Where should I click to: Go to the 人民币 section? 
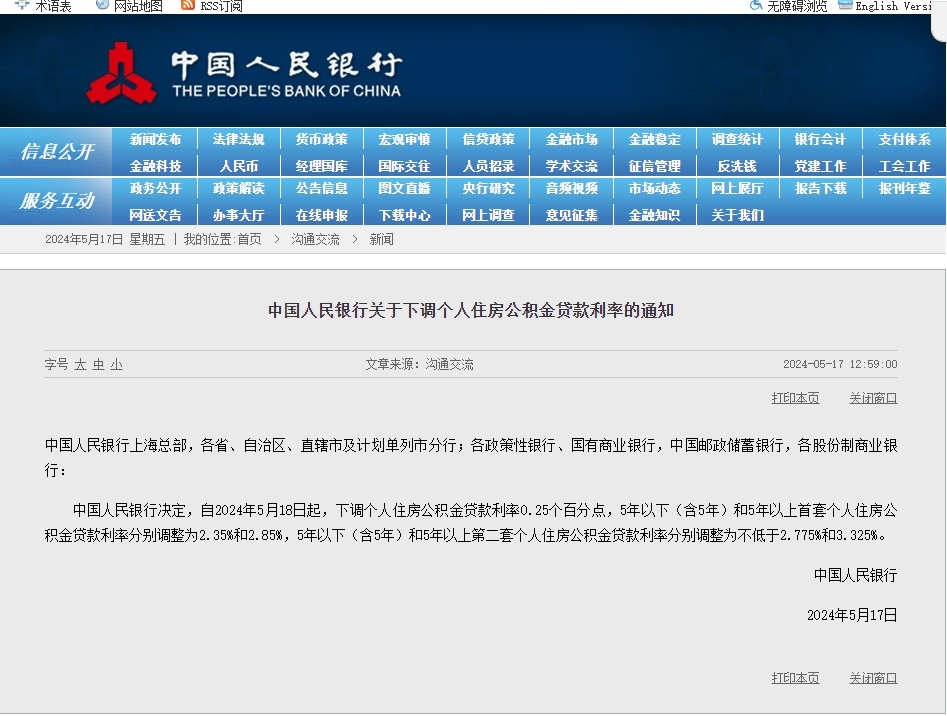coord(239,166)
